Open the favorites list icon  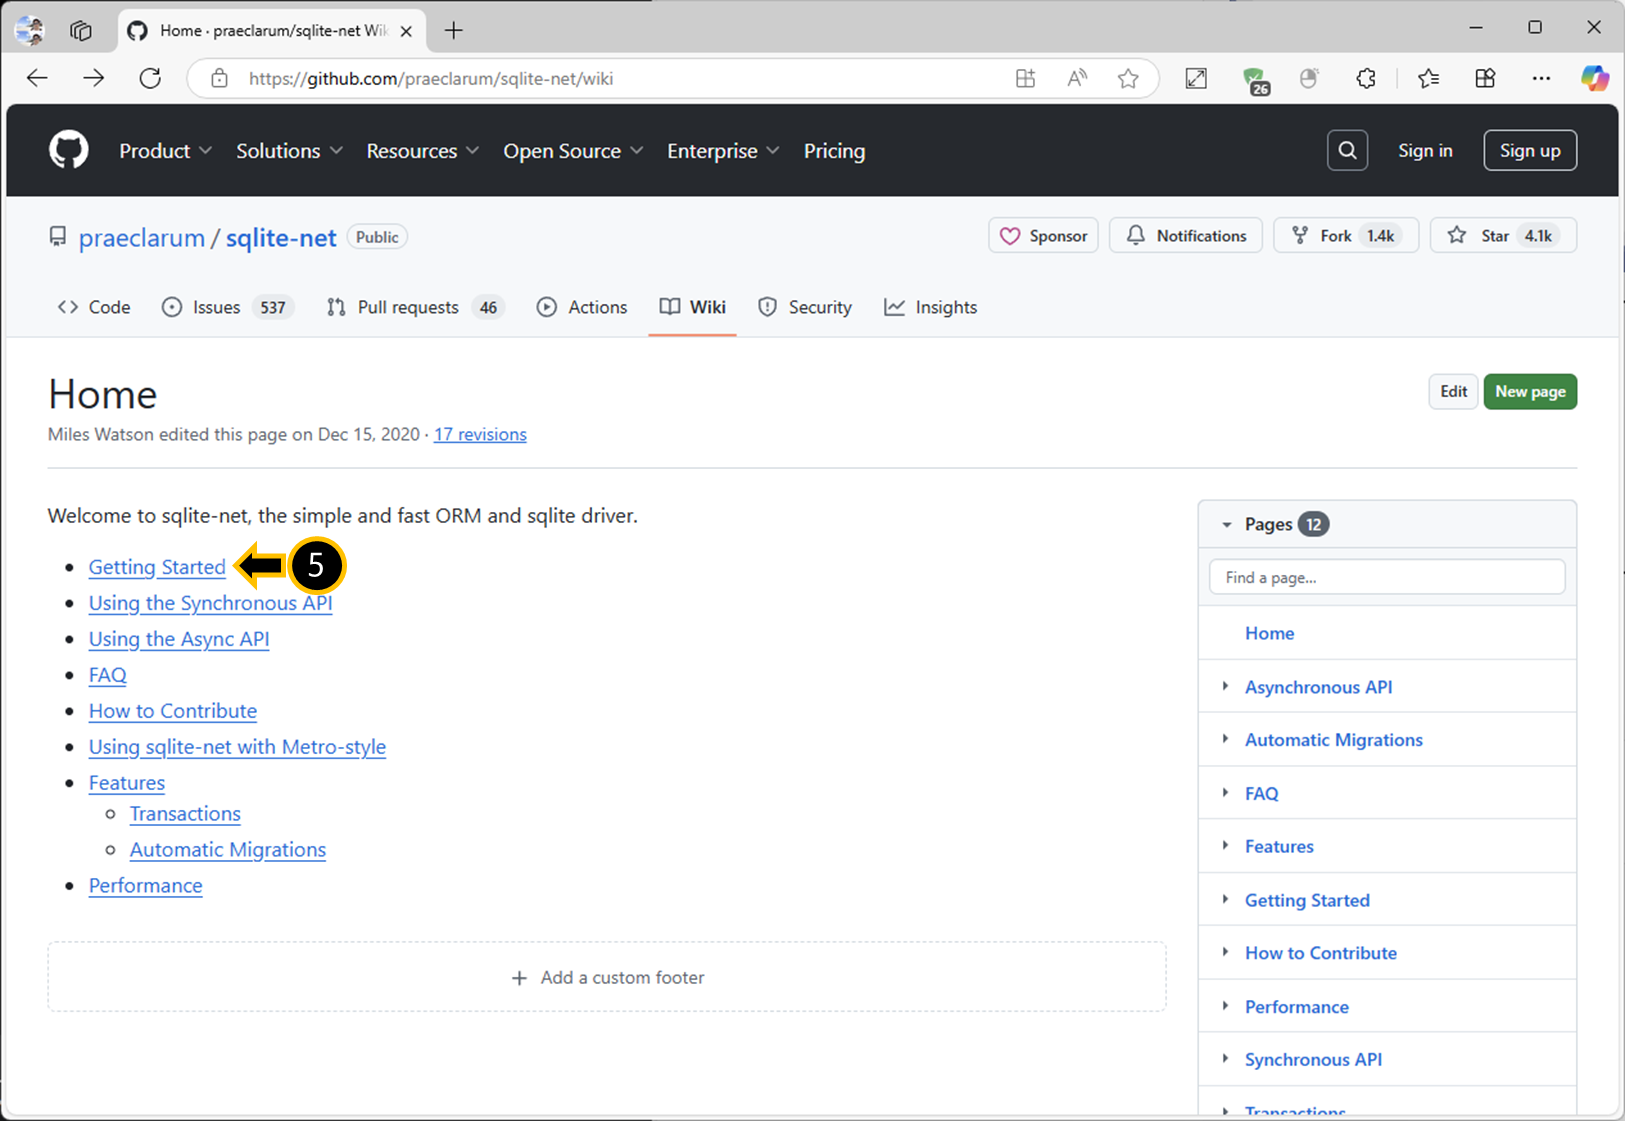(1429, 78)
